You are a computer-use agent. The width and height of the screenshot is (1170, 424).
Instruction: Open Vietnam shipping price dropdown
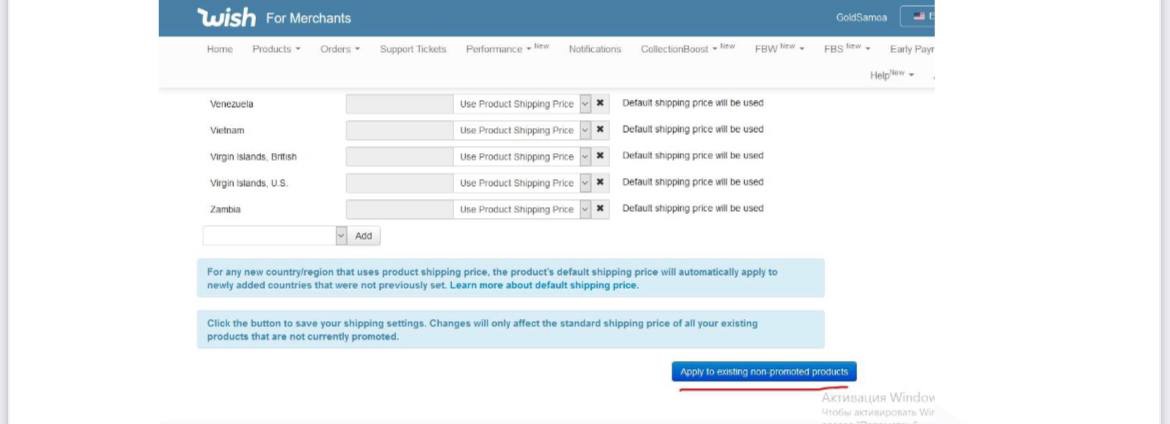click(x=522, y=130)
